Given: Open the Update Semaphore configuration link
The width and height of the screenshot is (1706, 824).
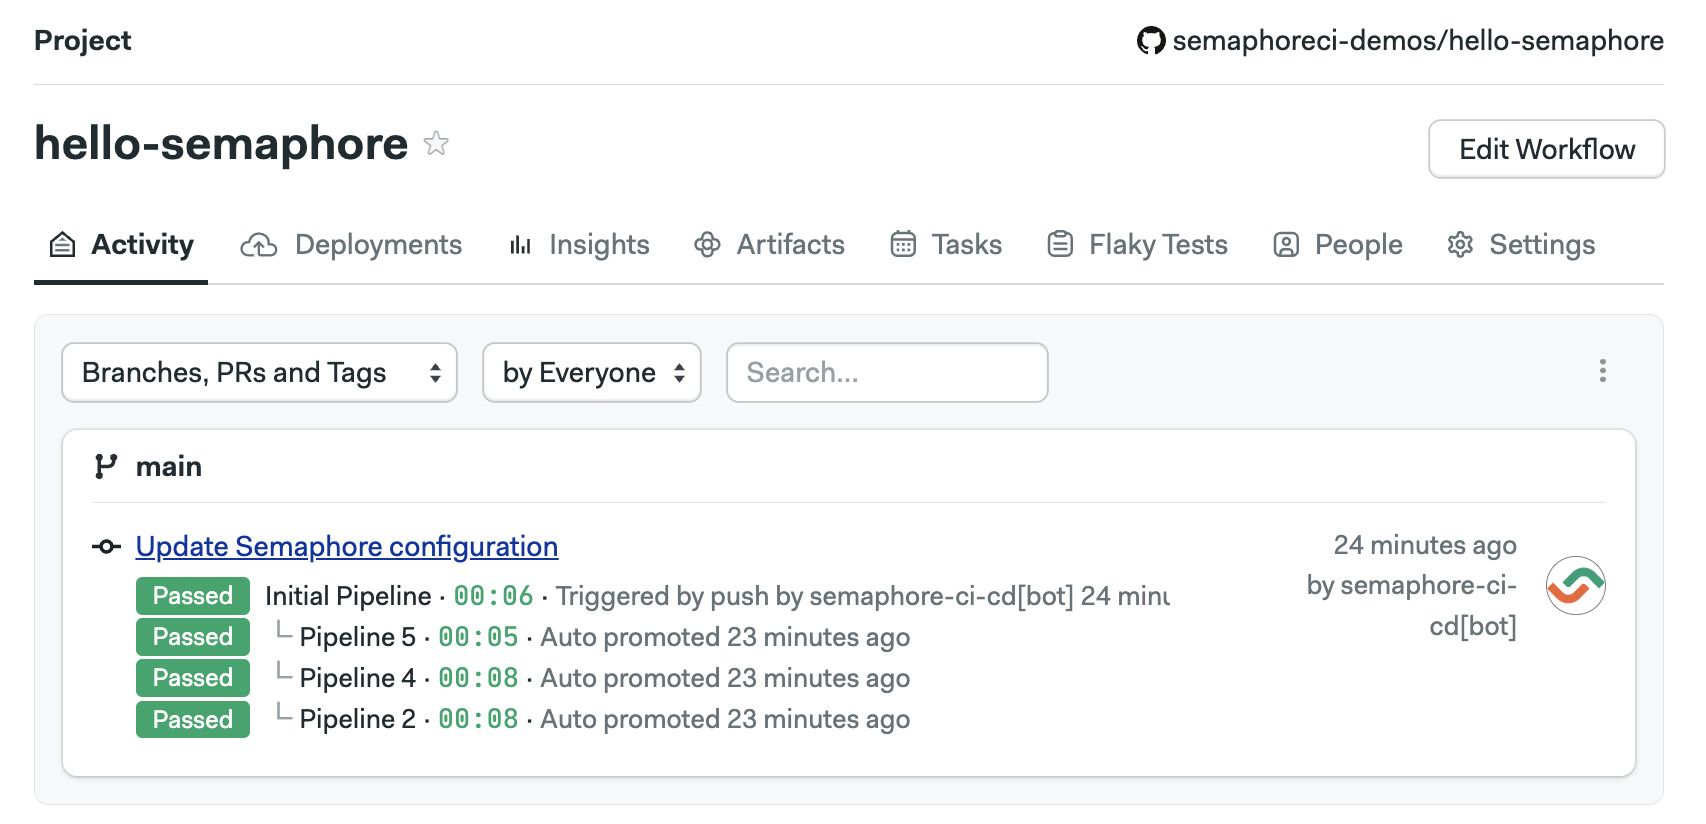Looking at the screenshot, I should point(347,547).
